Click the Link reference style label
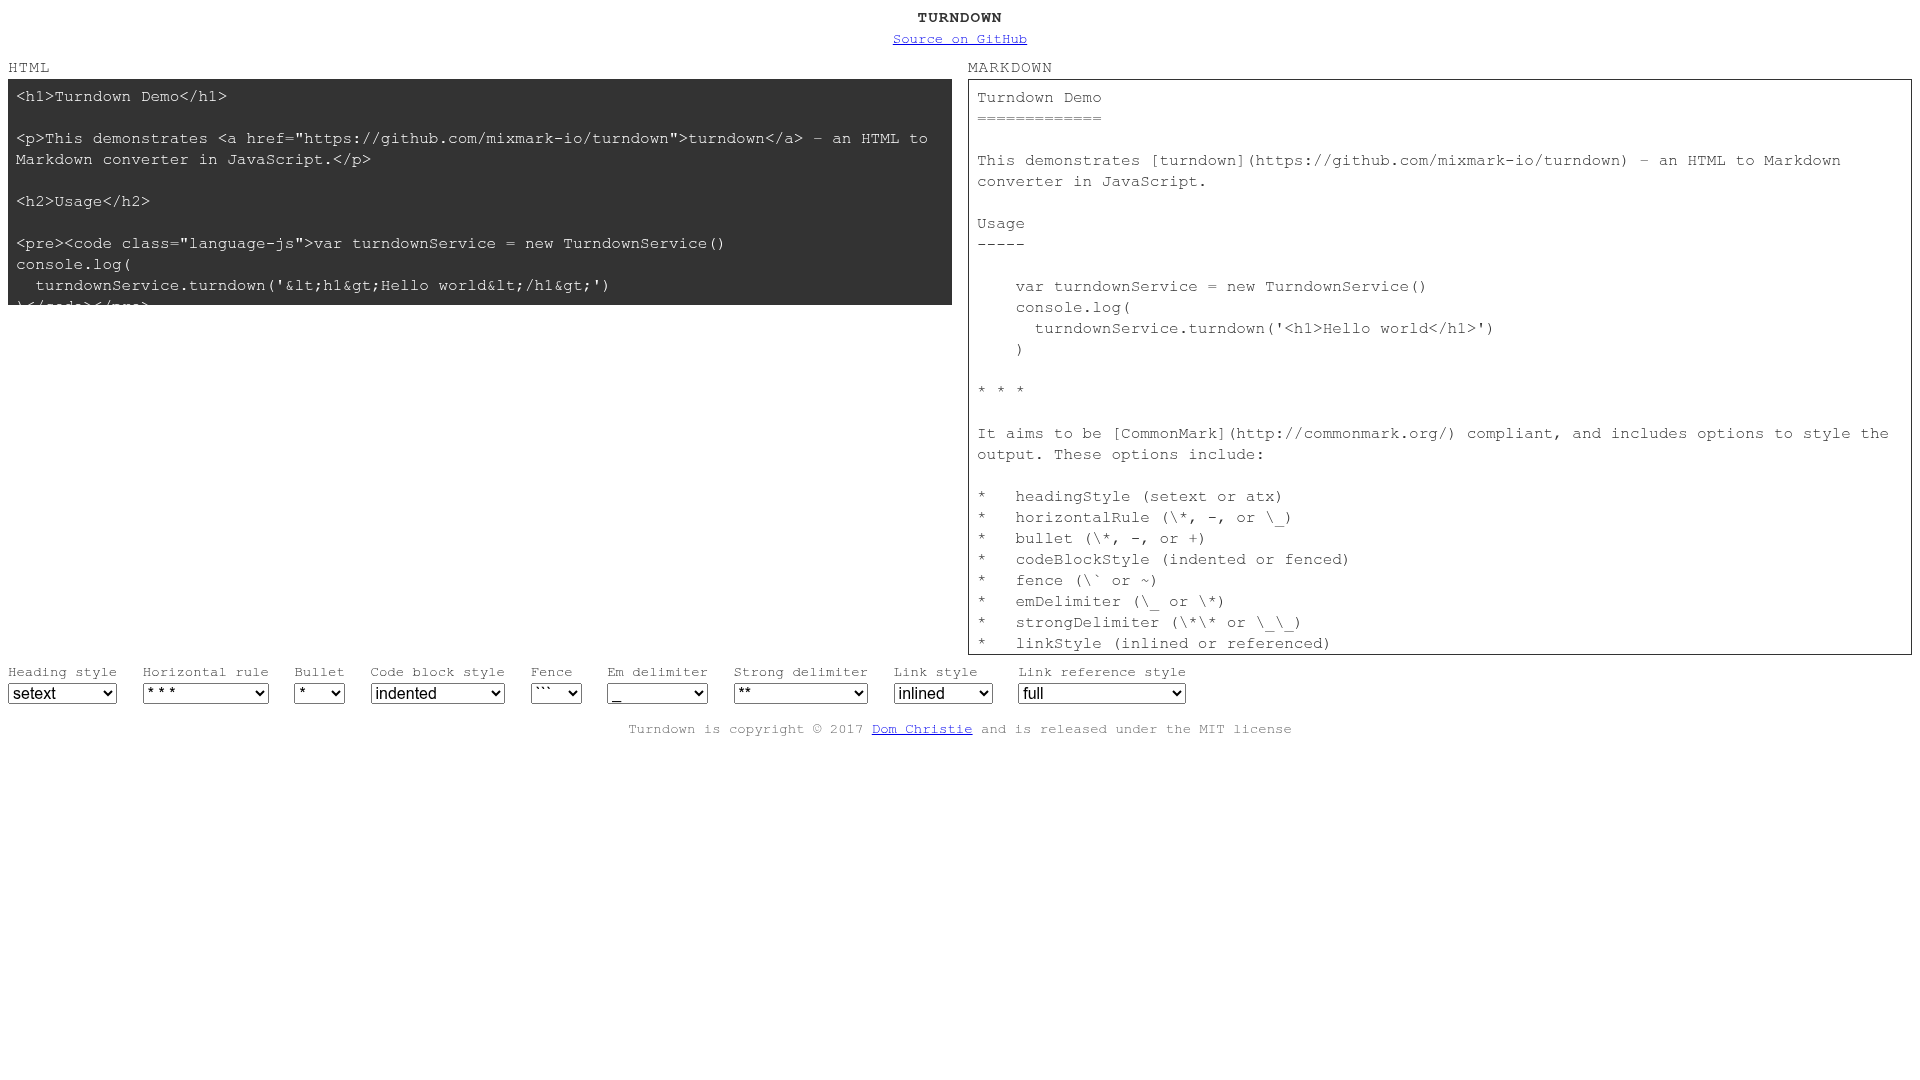1920x1080 pixels. (x=1102, y=672)
